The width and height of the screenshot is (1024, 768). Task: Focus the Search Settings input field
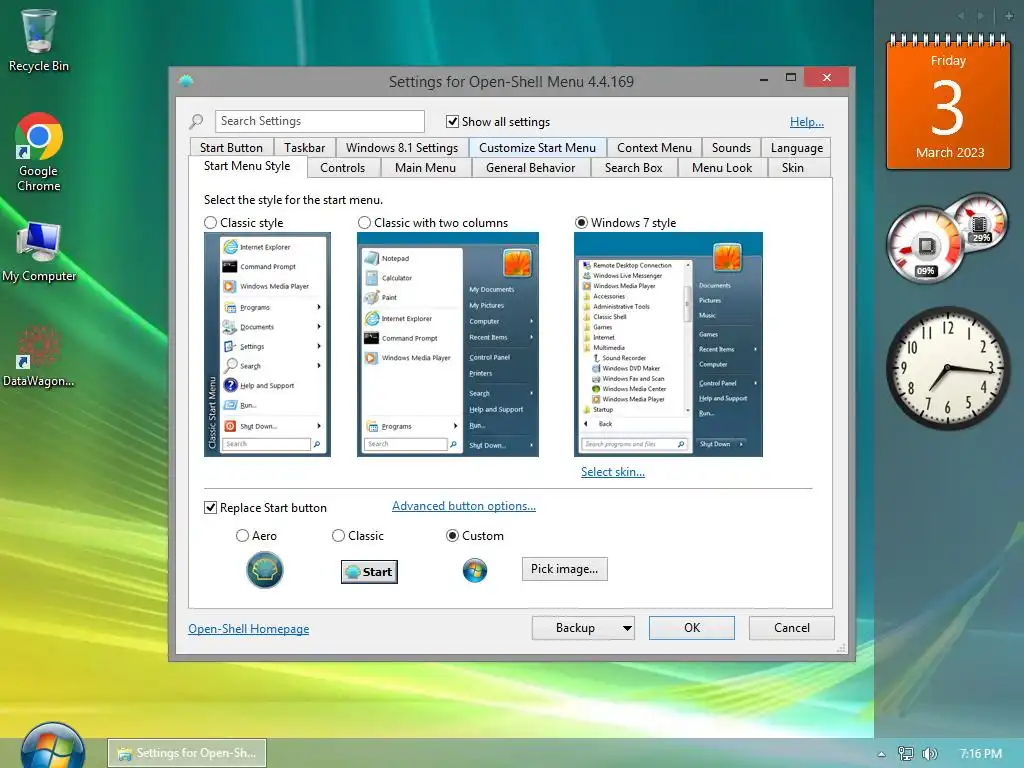coord(319,121)
